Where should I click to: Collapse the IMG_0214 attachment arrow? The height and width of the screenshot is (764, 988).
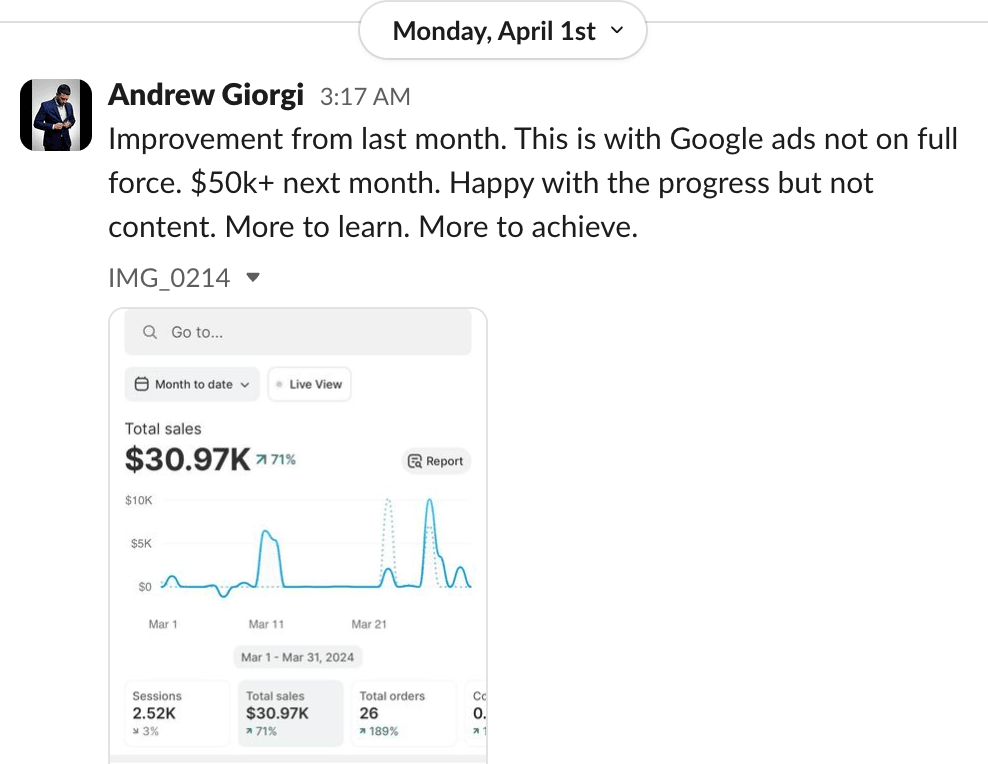[x=253, y=277]
